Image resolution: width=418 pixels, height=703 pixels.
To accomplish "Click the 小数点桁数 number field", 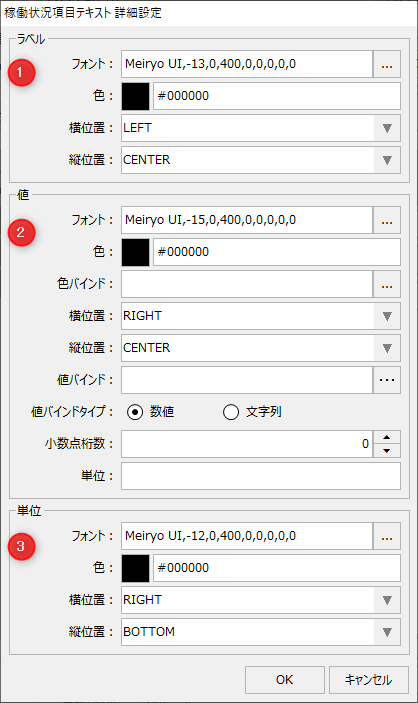I will [247, 444].
